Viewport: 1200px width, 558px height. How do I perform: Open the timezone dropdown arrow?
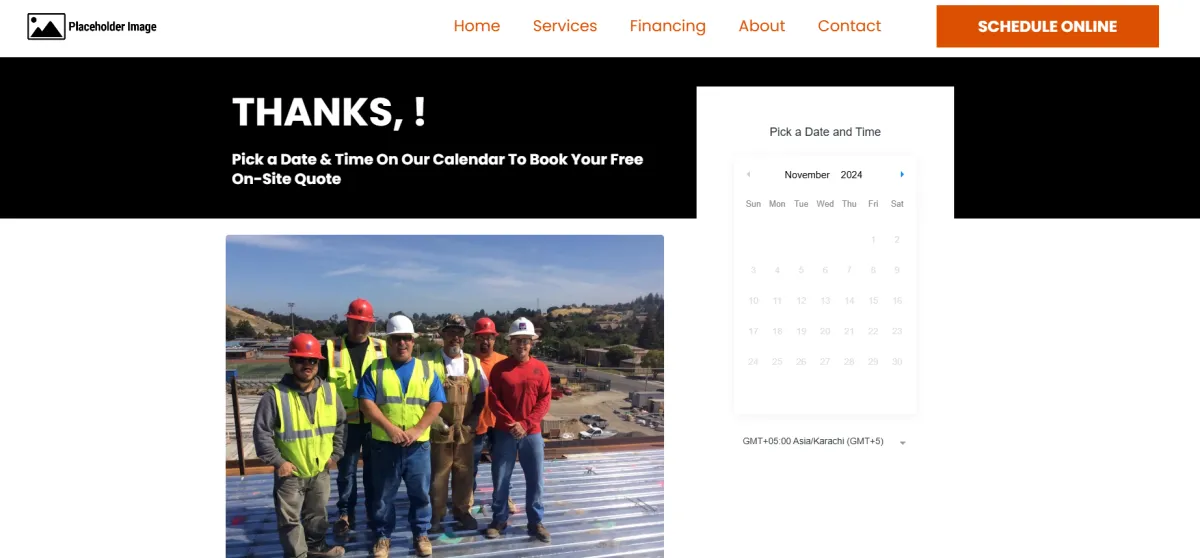903,442
